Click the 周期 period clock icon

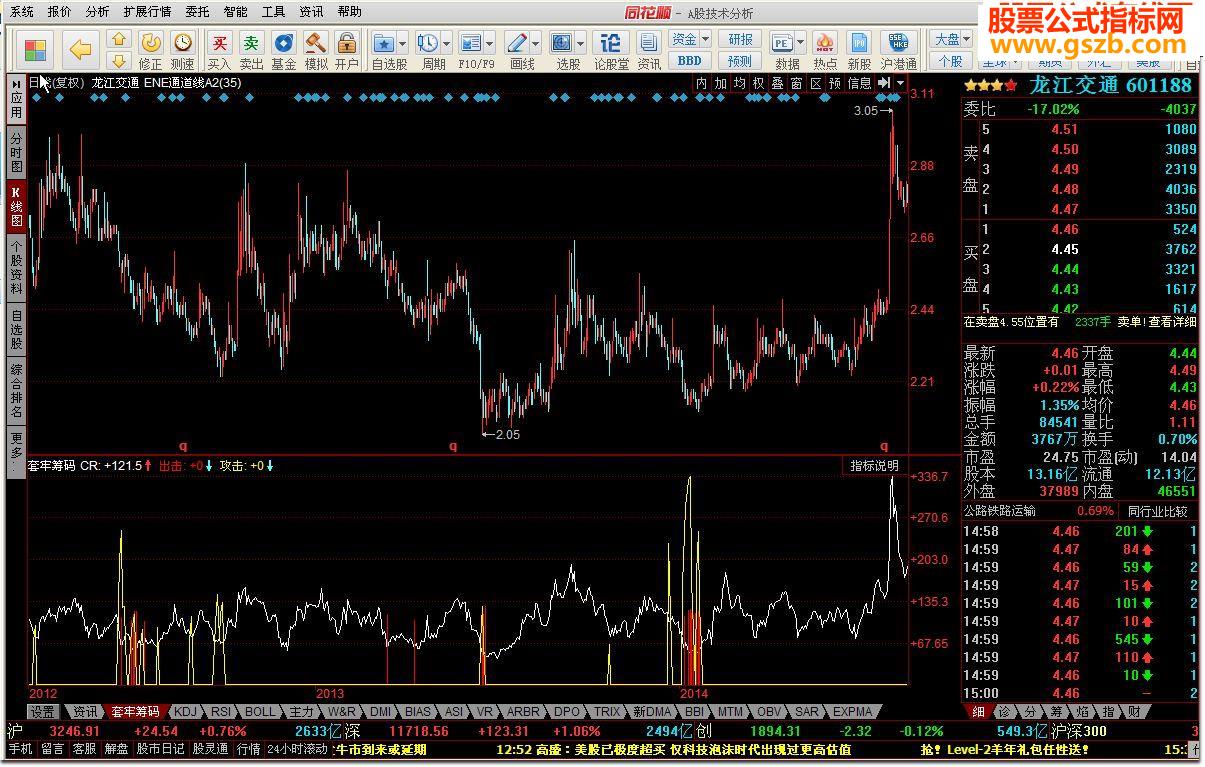427,49
